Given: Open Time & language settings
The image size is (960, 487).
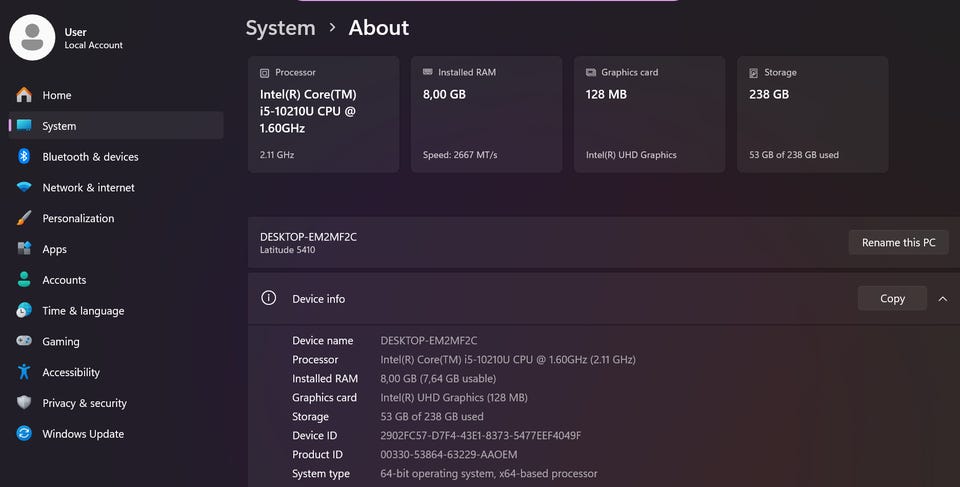Looking at the screenshot, I should (x=116, y=310).
